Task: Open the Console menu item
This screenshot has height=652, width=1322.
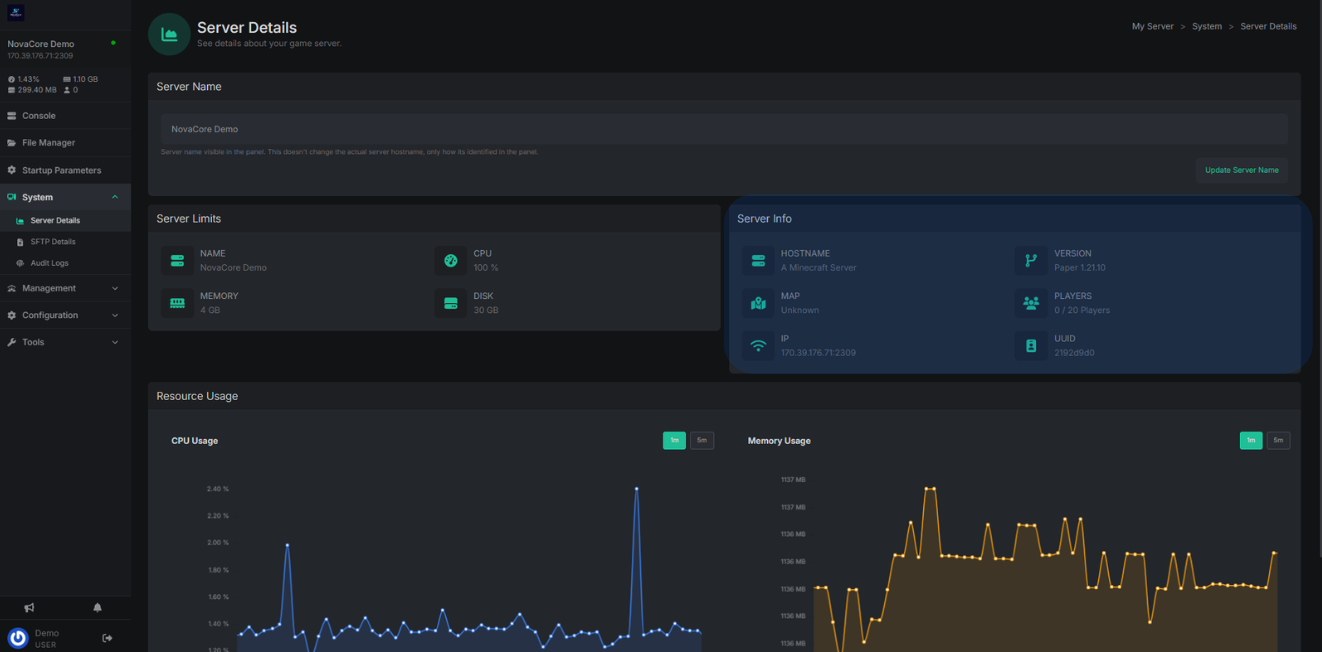Action: click(x=39, y=116)
